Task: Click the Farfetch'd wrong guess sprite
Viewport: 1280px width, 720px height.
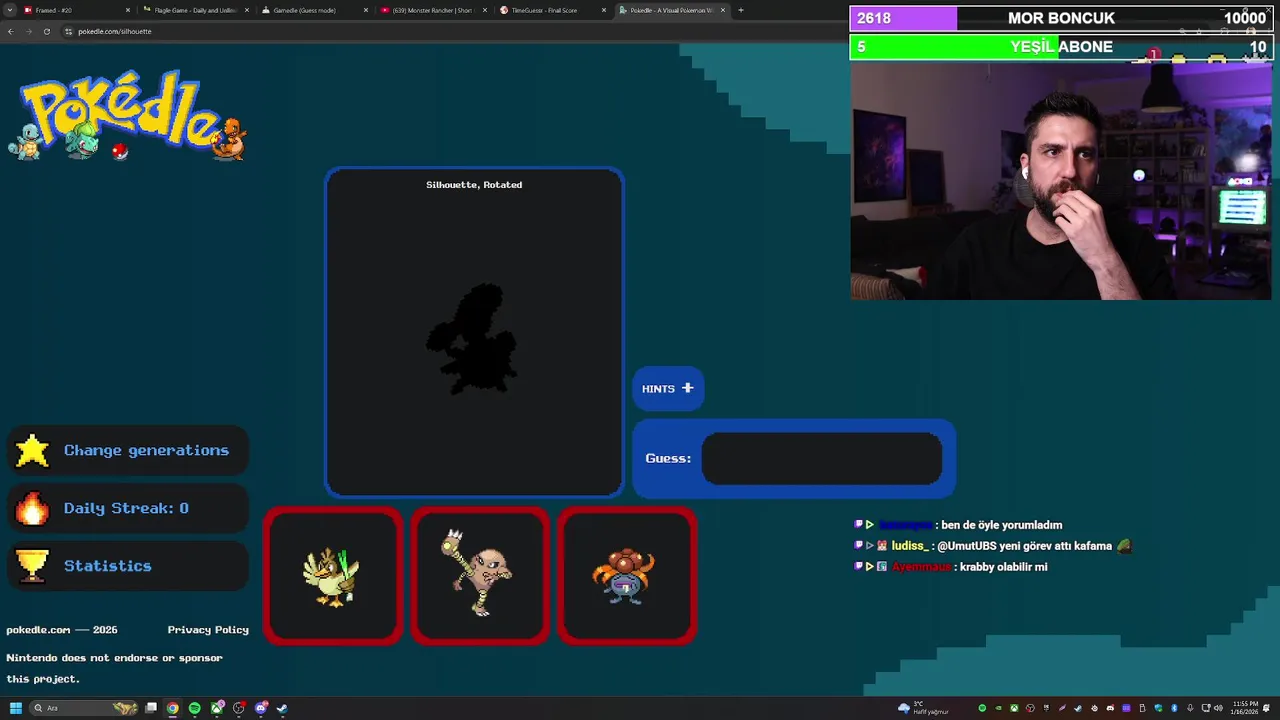Action: (x=332, y=576)
